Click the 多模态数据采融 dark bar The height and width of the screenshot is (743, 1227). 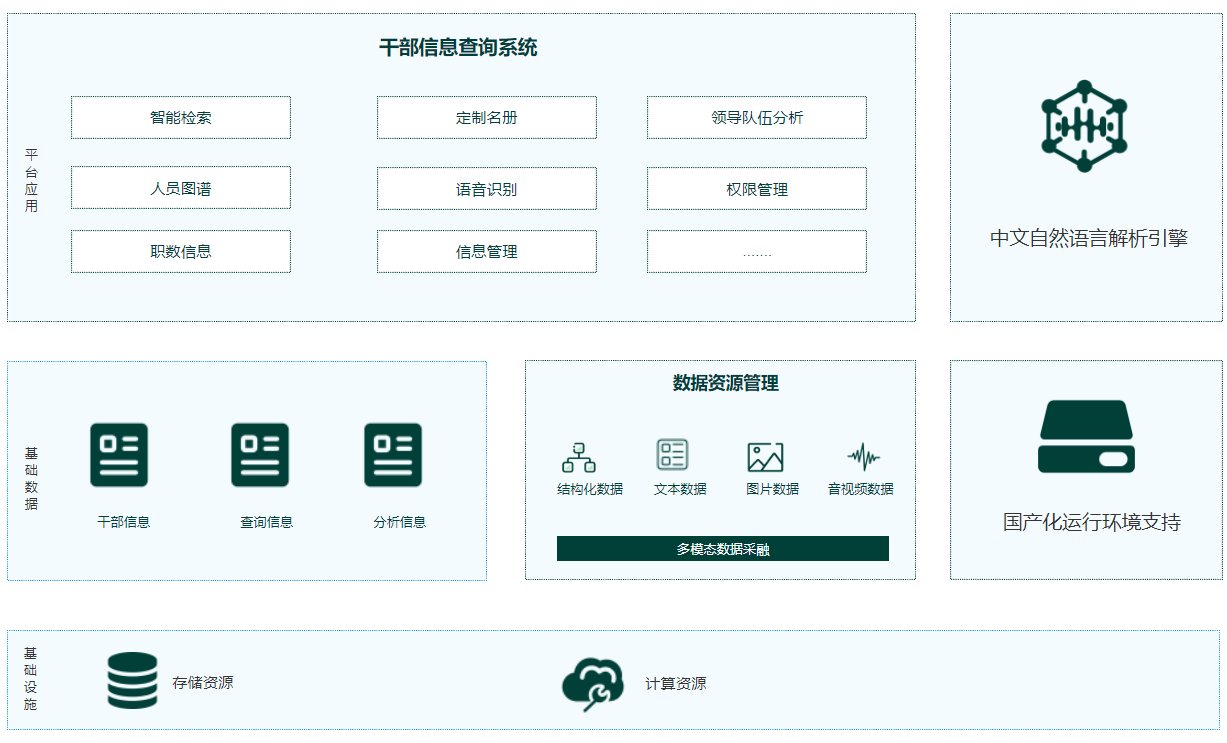[722, 549]
